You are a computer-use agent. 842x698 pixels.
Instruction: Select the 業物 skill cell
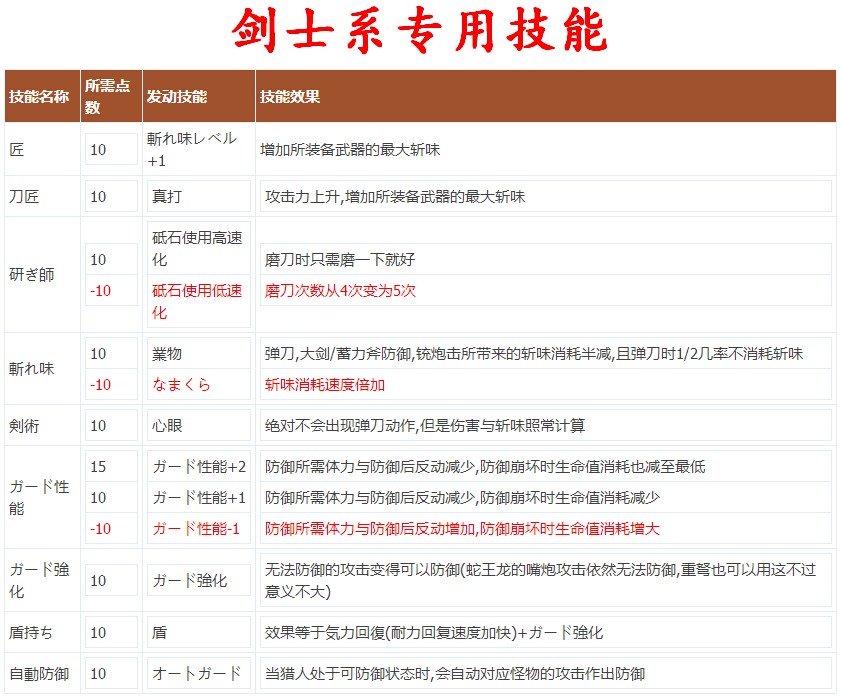tap(199, 353)
